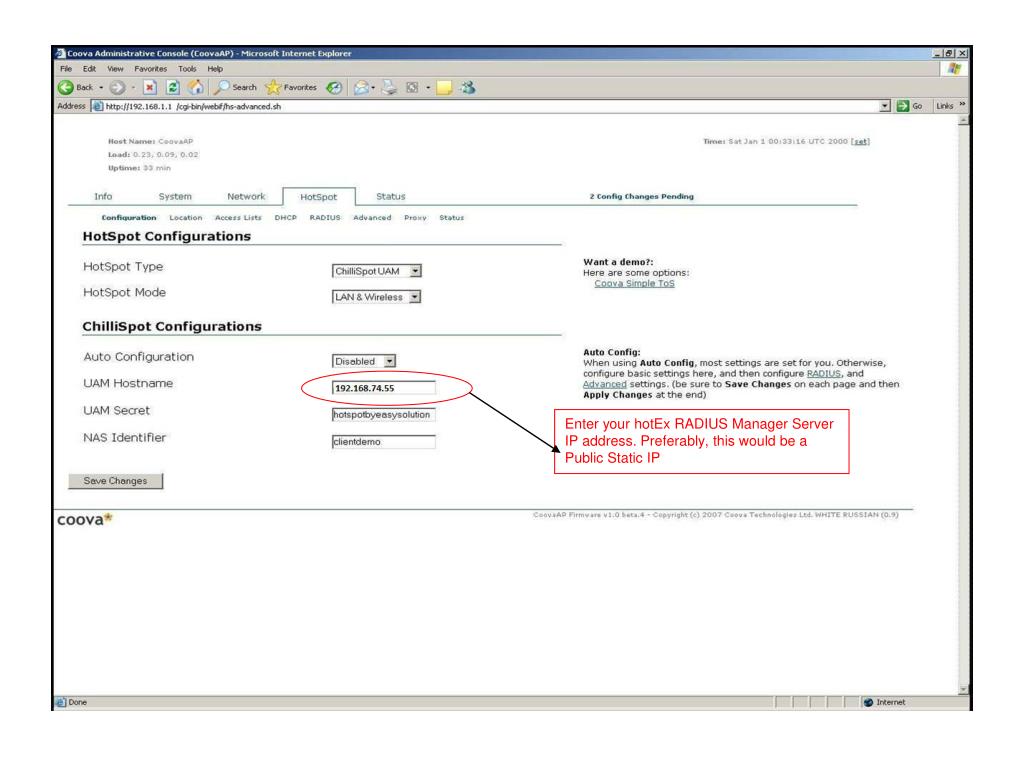Open the View menu
This screenshot has height=768, width=1024.
tap(116, 69)
